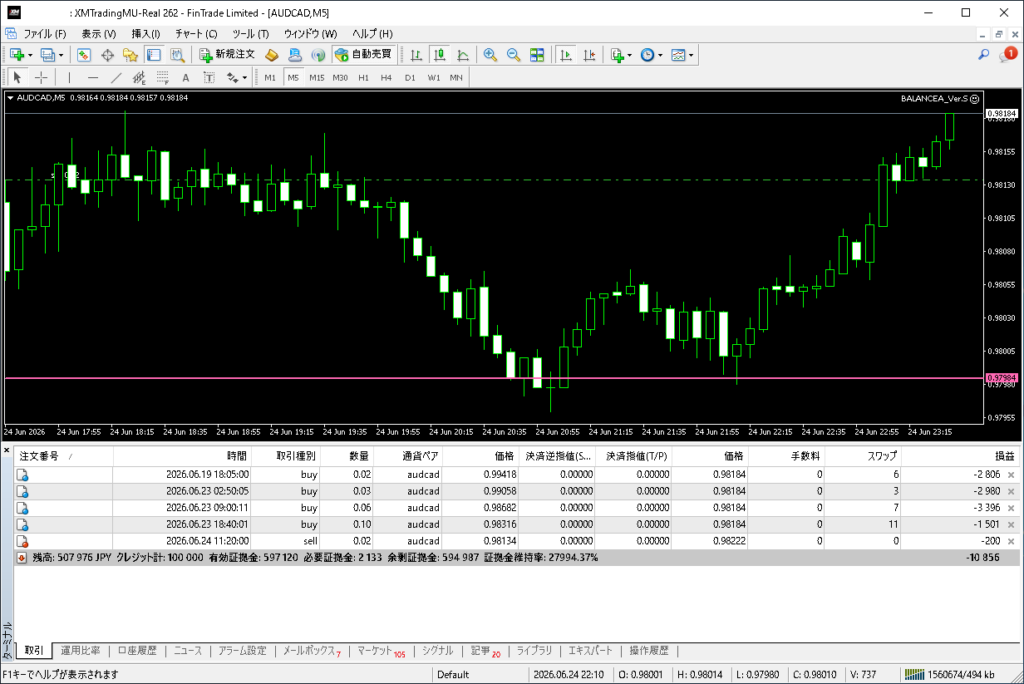This screenshot has width=1024, height=684.
Task: Expand the arrows objects dropdown
Action: [244, 78]
